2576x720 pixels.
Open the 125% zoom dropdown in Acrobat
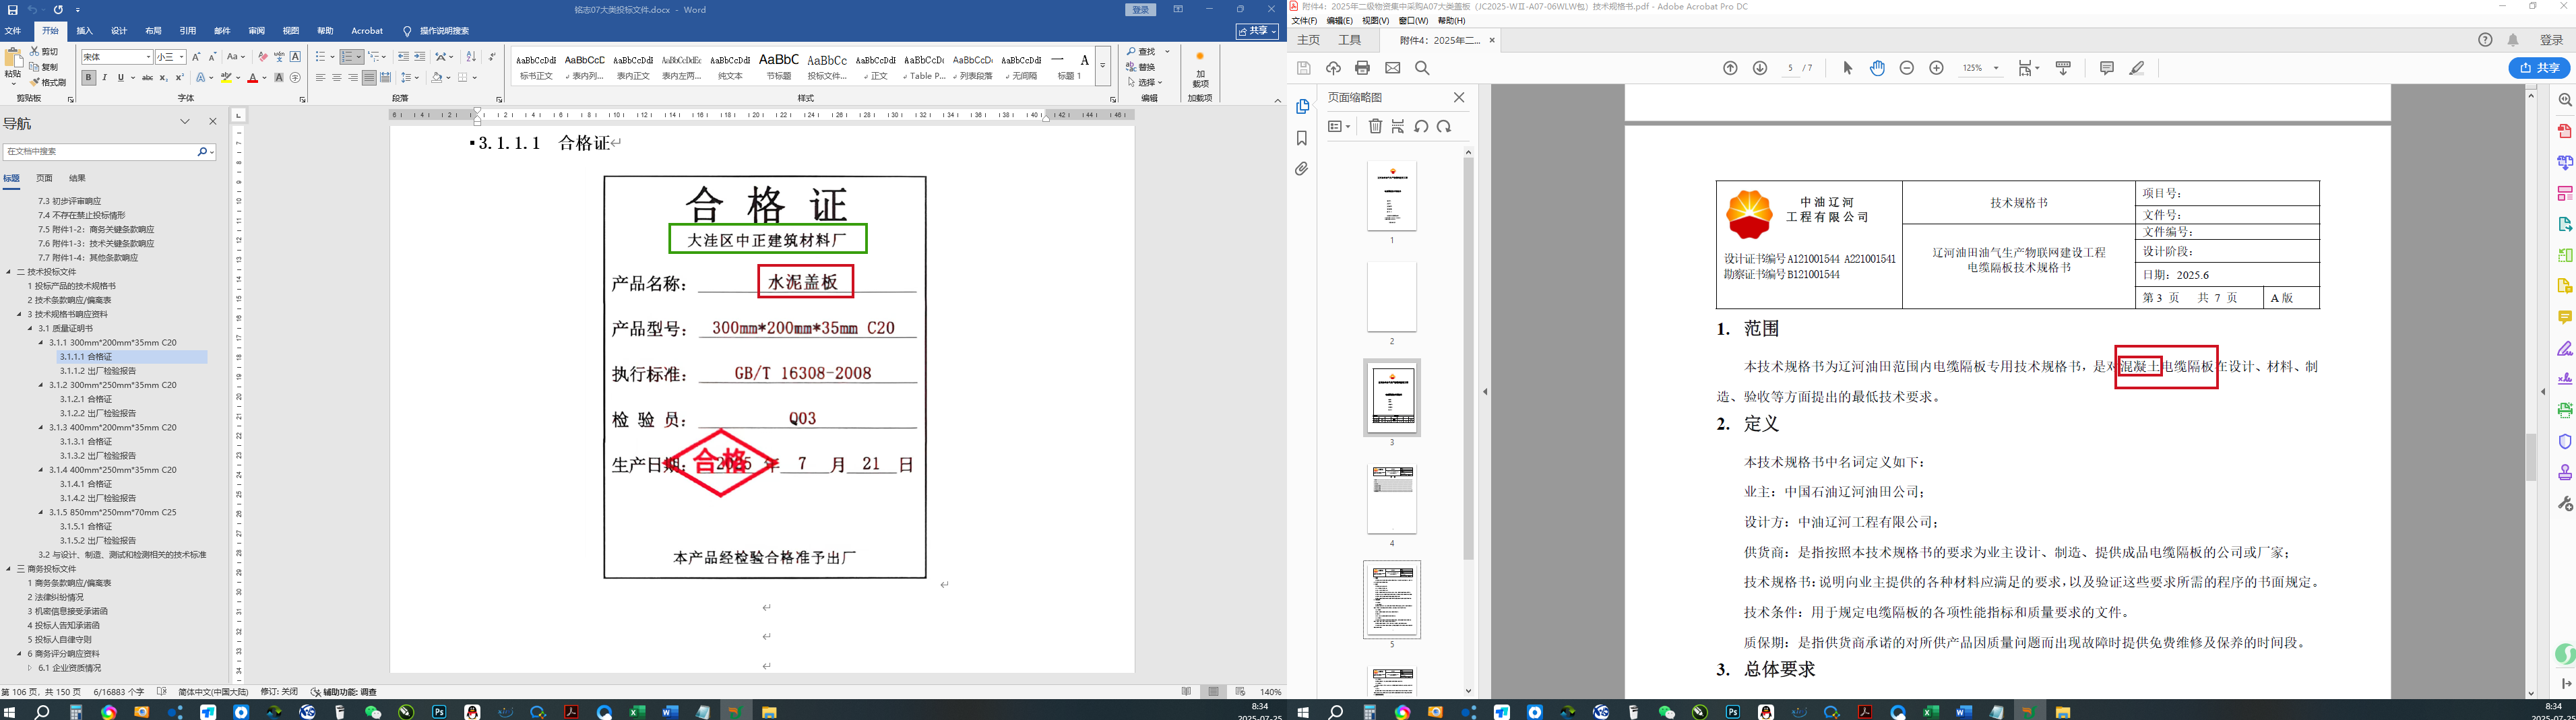click(1996, 68)
